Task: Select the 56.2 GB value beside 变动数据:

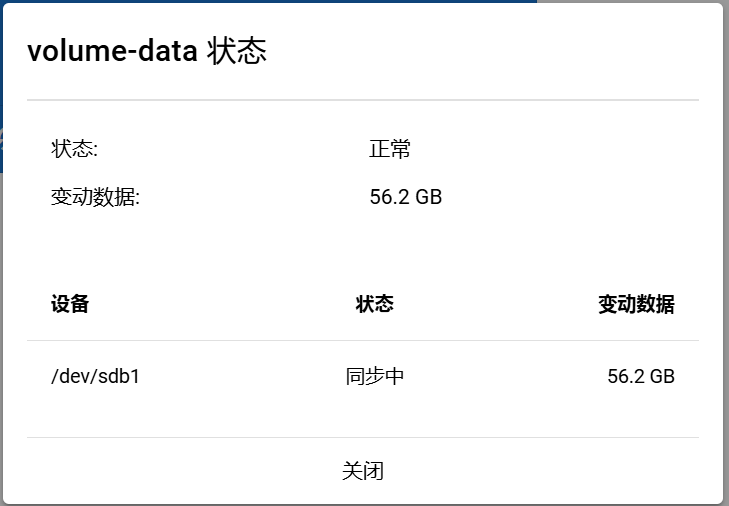Action: coord(405,197)
